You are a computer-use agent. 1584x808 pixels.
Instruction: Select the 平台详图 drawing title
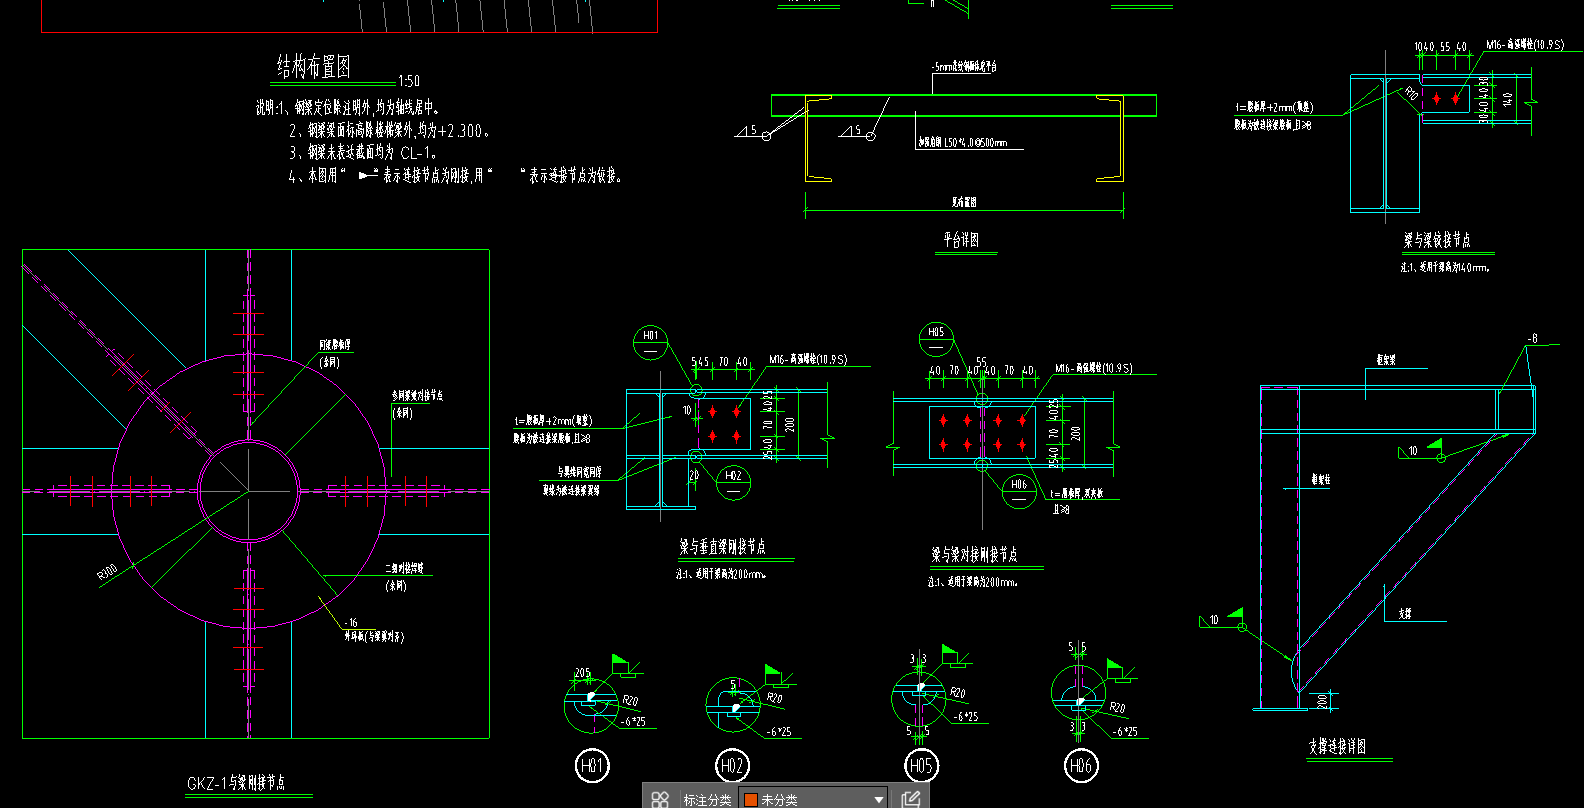click(x=961, y=240)
